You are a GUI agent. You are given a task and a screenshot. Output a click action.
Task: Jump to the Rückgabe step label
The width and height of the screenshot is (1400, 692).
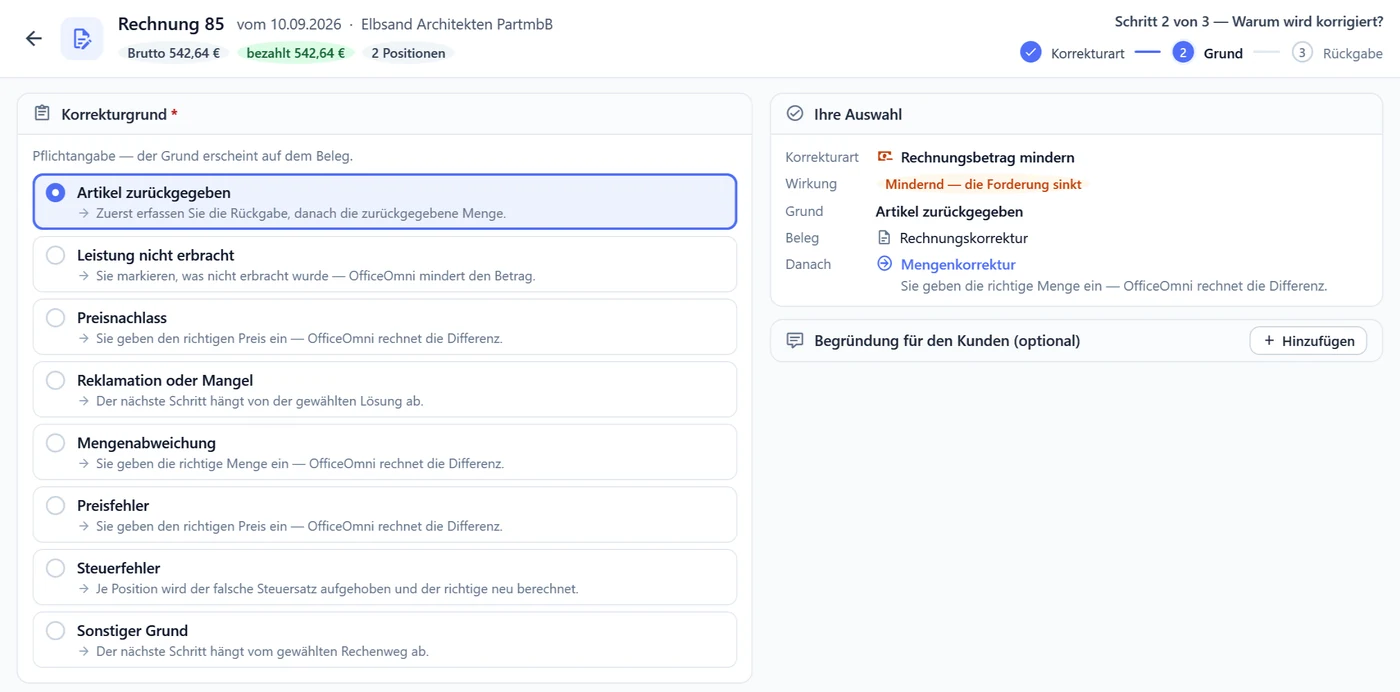click(x=1353, y=53)
